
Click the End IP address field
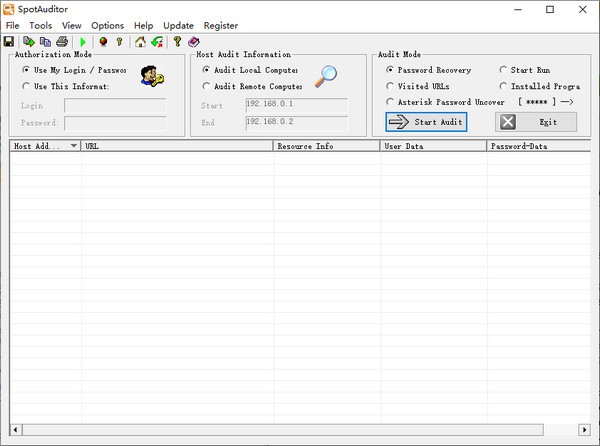(x=297, y=123)
